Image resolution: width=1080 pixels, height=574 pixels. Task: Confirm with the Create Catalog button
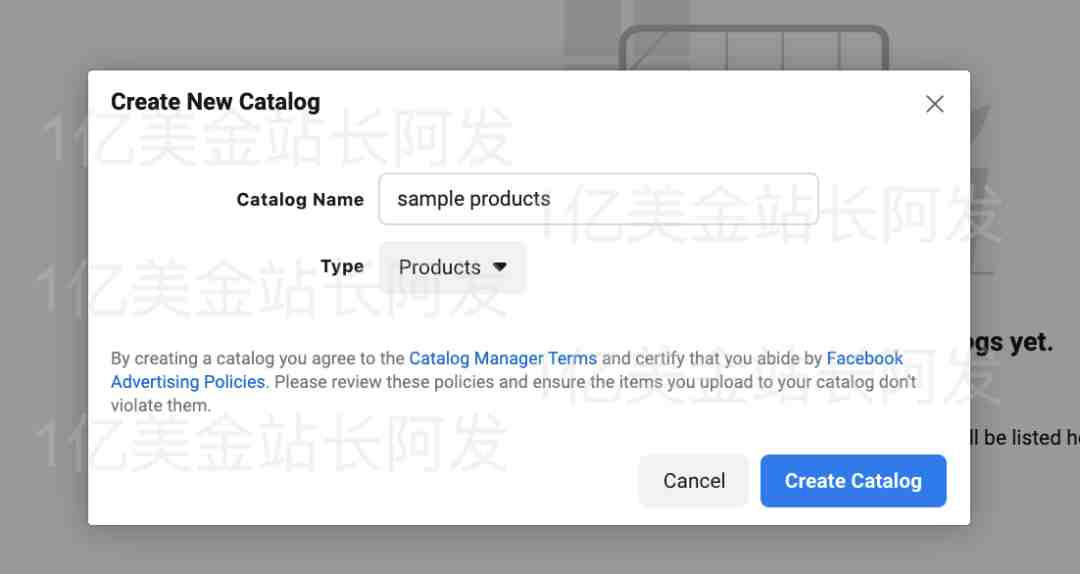point(853,480)
